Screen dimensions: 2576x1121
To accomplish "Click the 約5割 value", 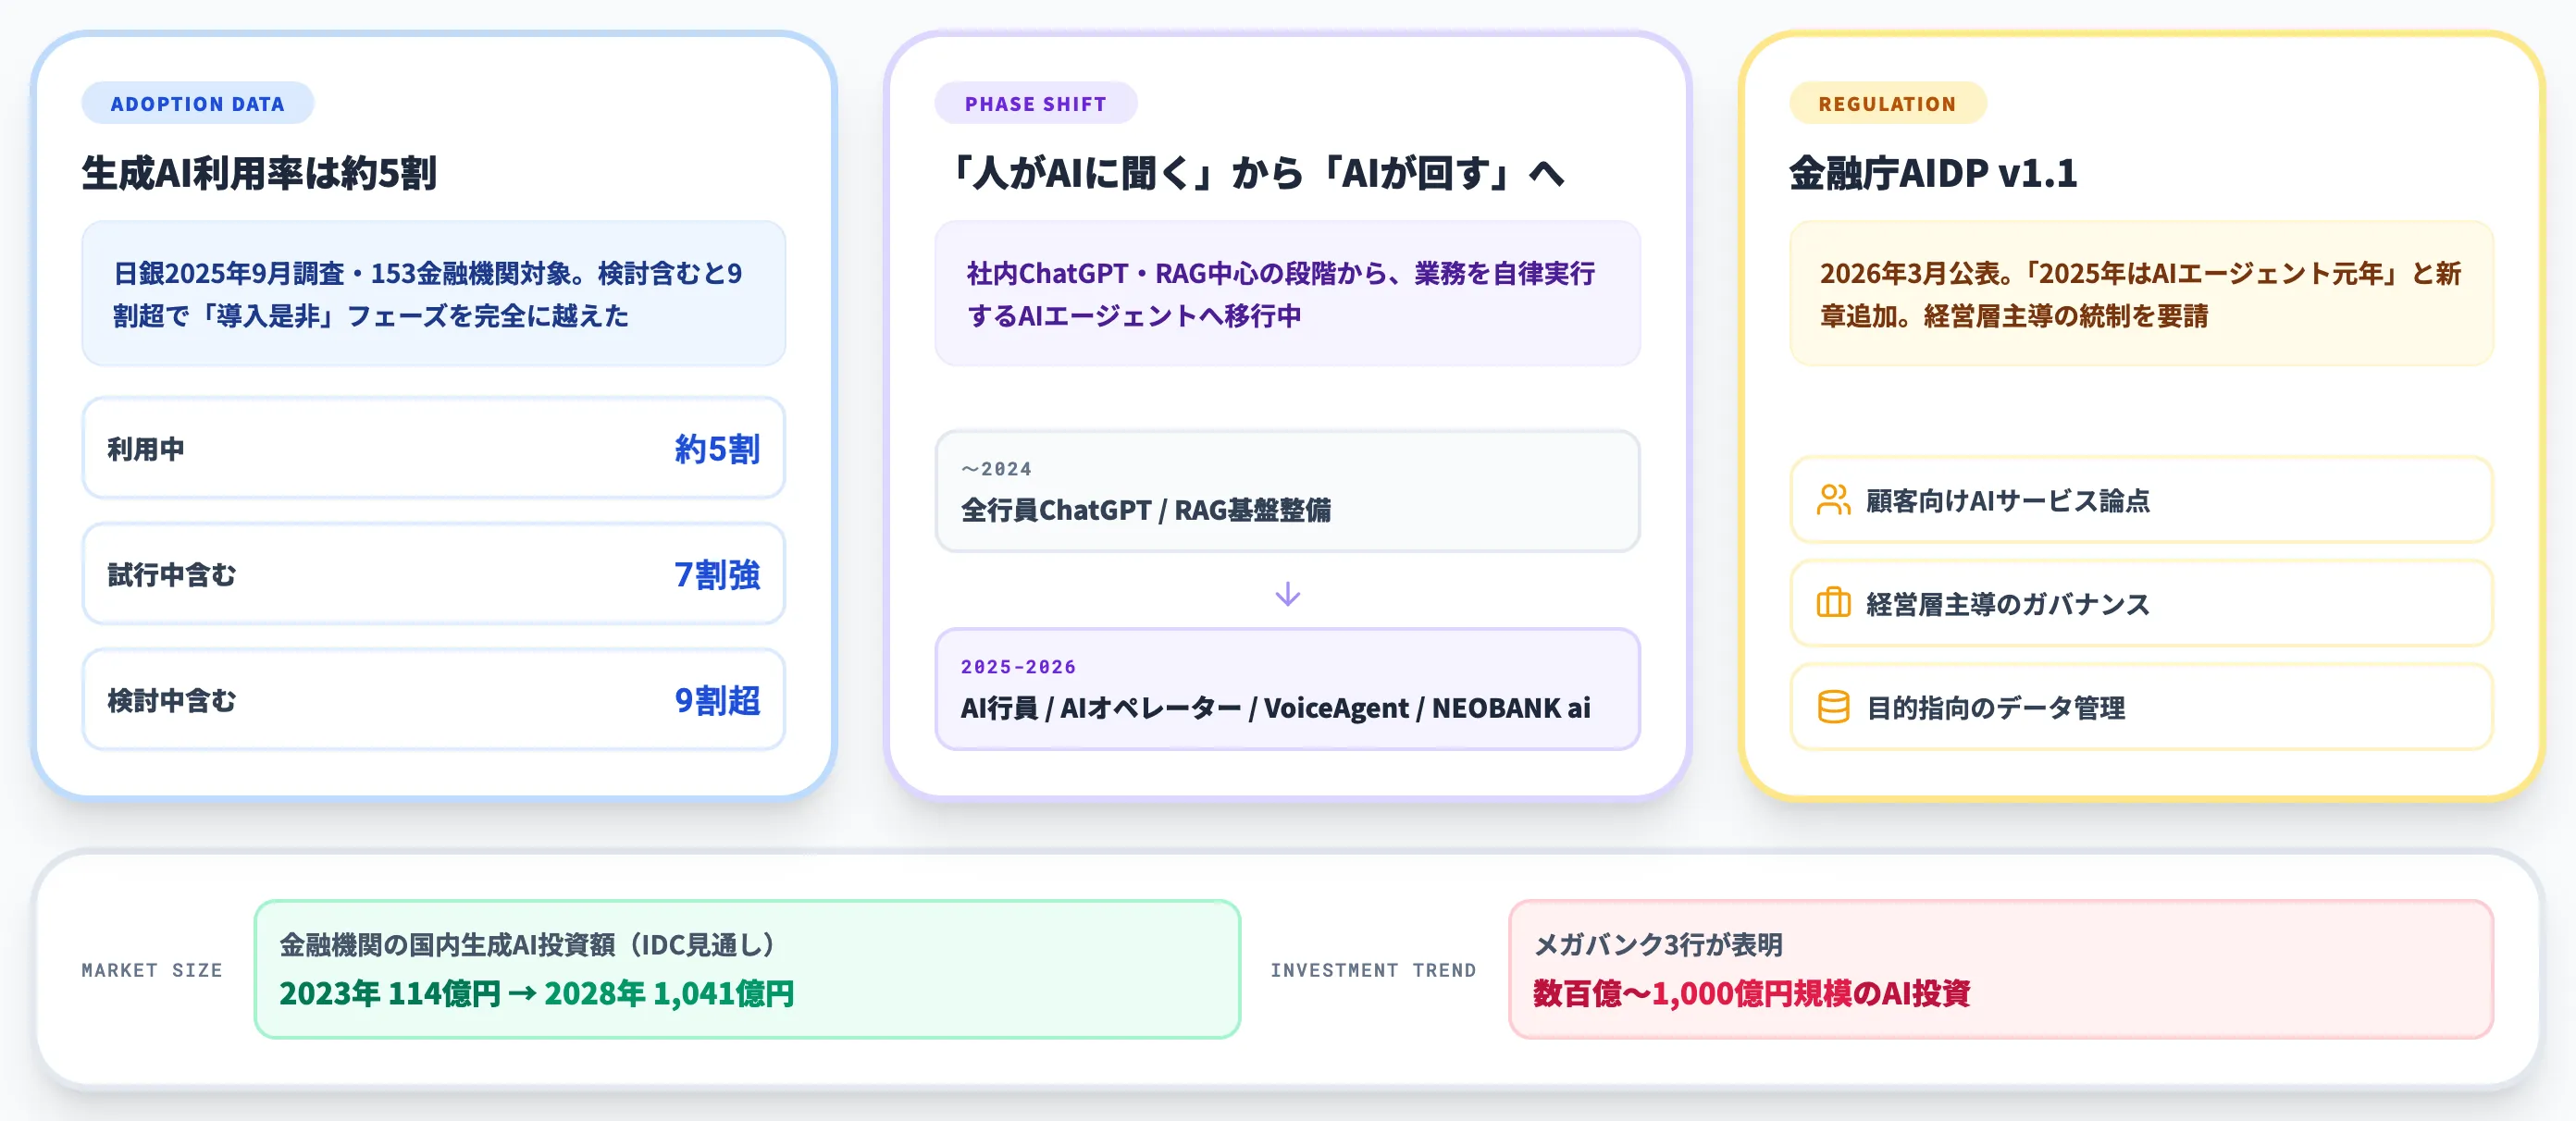I will 717,449.
